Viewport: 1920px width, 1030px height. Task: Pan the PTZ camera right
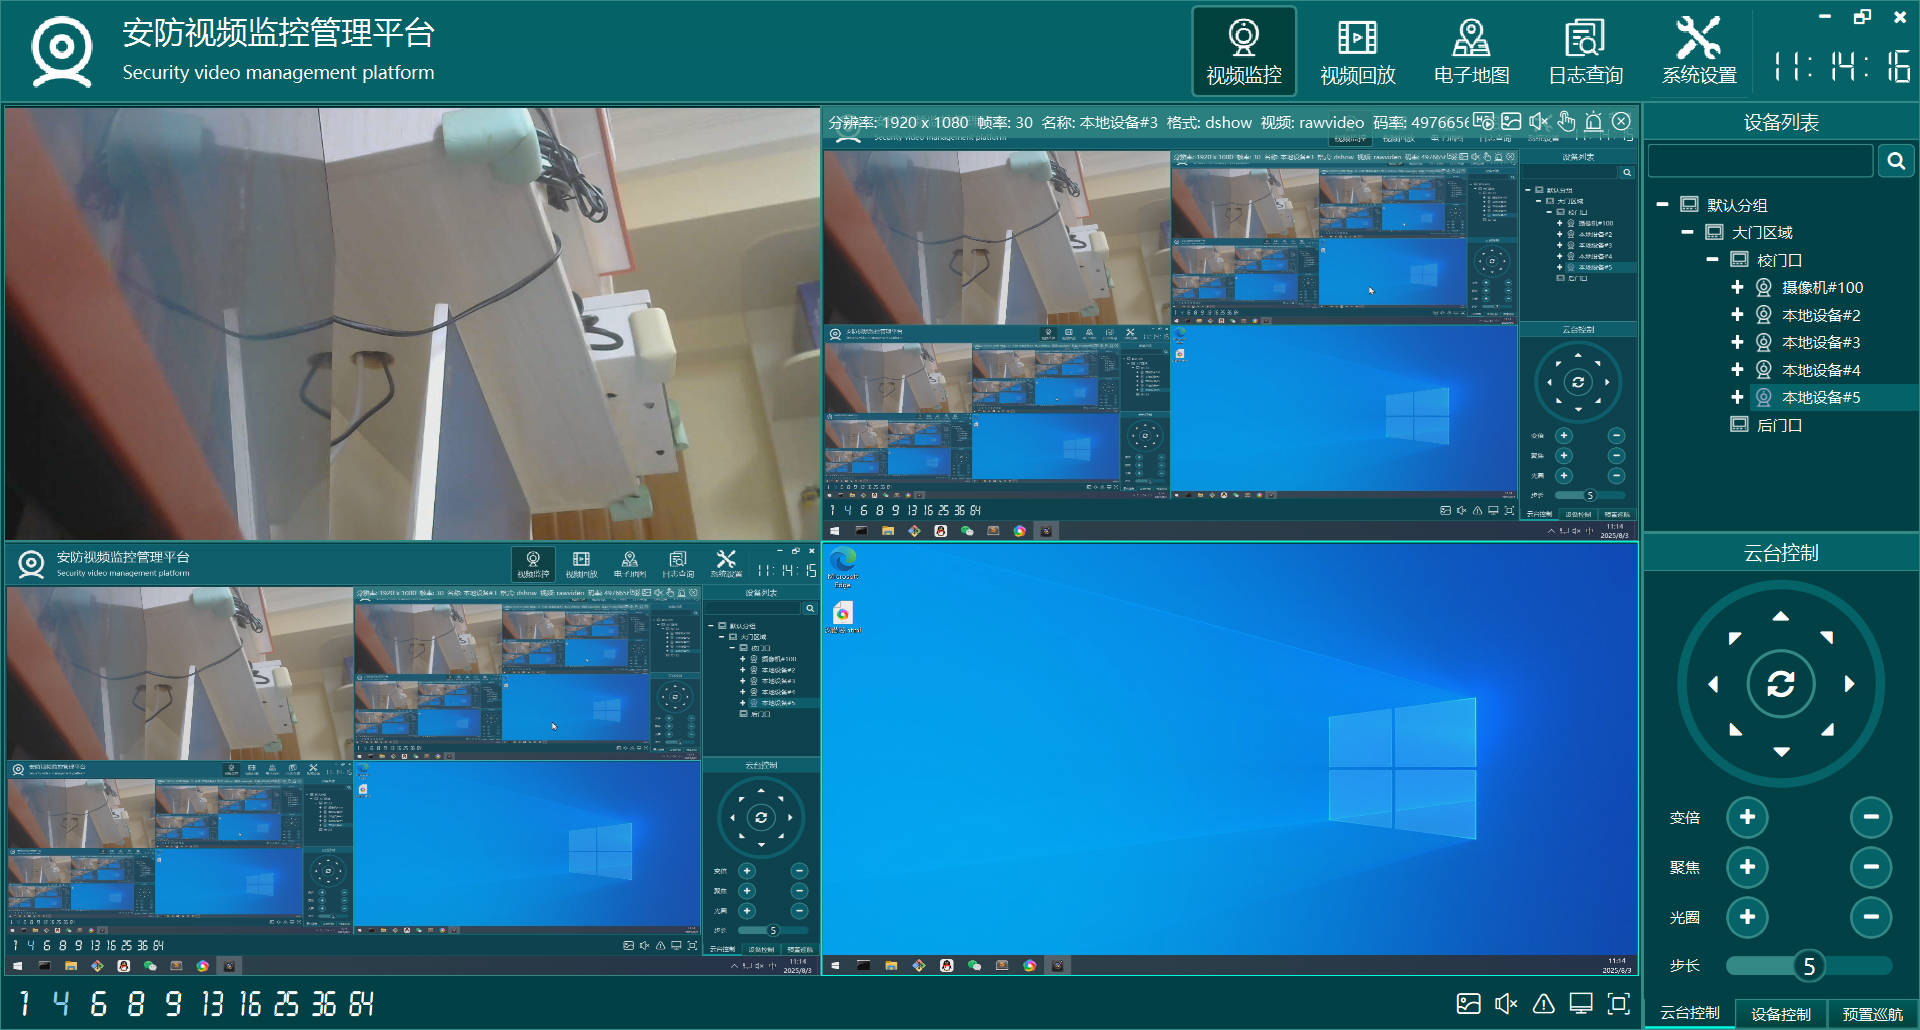click(x=1849, y=684)
